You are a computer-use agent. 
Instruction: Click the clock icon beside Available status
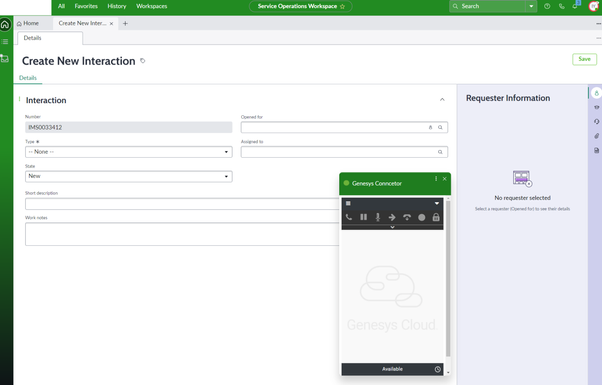coord(438,369)
